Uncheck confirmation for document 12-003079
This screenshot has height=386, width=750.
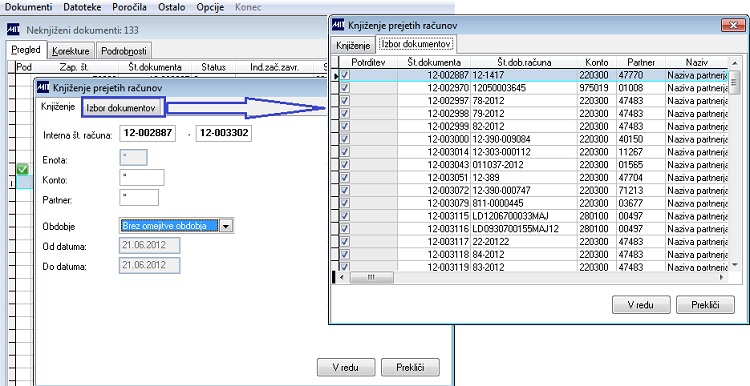[x=344, y=203]
